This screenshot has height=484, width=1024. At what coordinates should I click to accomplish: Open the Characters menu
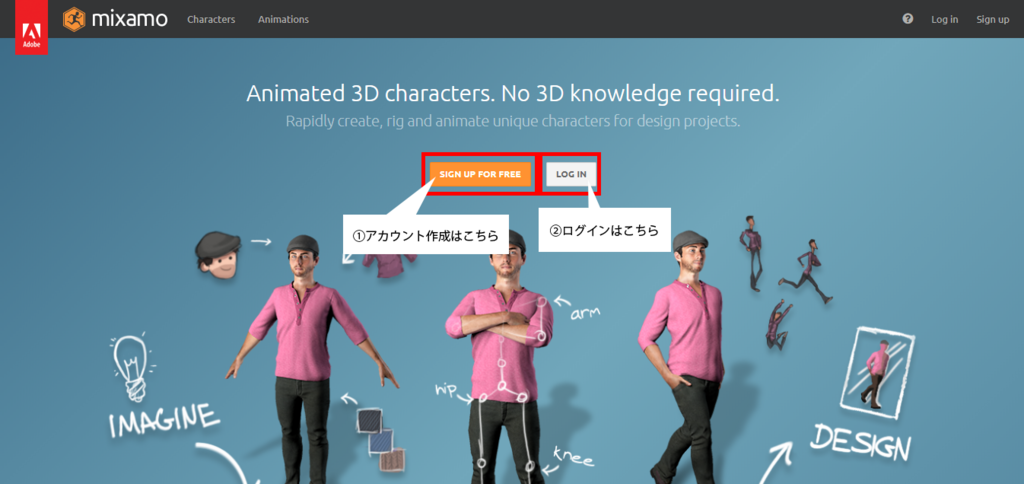pos(211,20)
